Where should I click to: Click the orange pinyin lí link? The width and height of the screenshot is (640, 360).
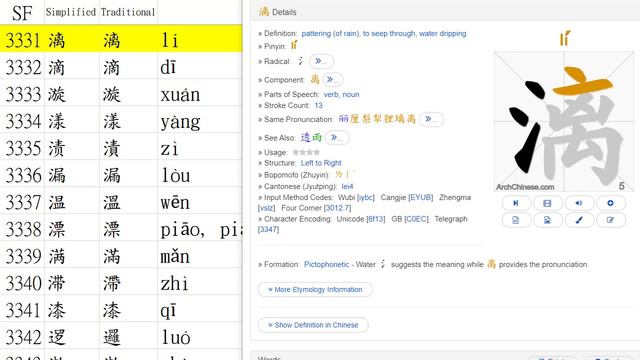coord(294,45)
